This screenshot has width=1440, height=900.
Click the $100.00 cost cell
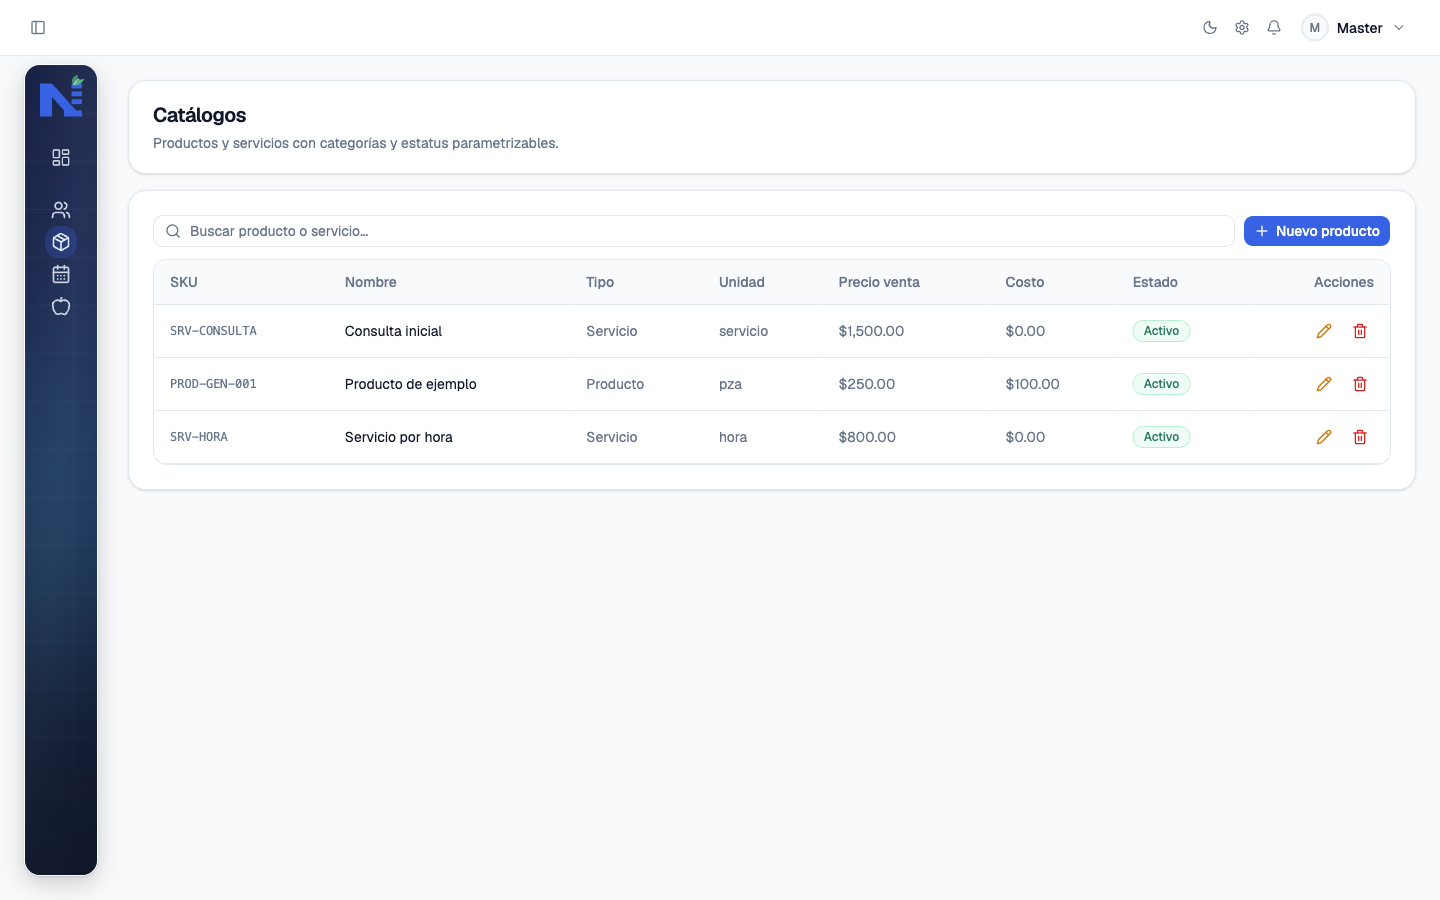(1032, 384)
